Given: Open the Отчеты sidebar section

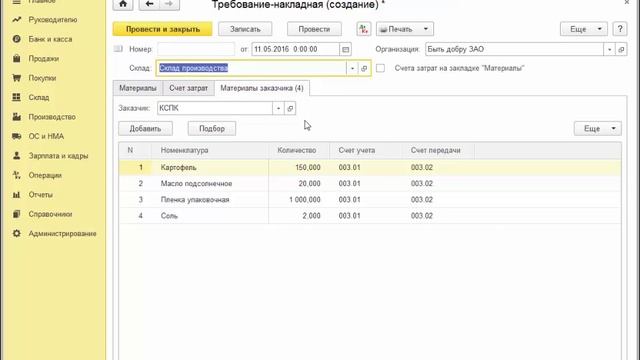Looking at the screenshot, I should pyautogui.click(x=40, y=195).
